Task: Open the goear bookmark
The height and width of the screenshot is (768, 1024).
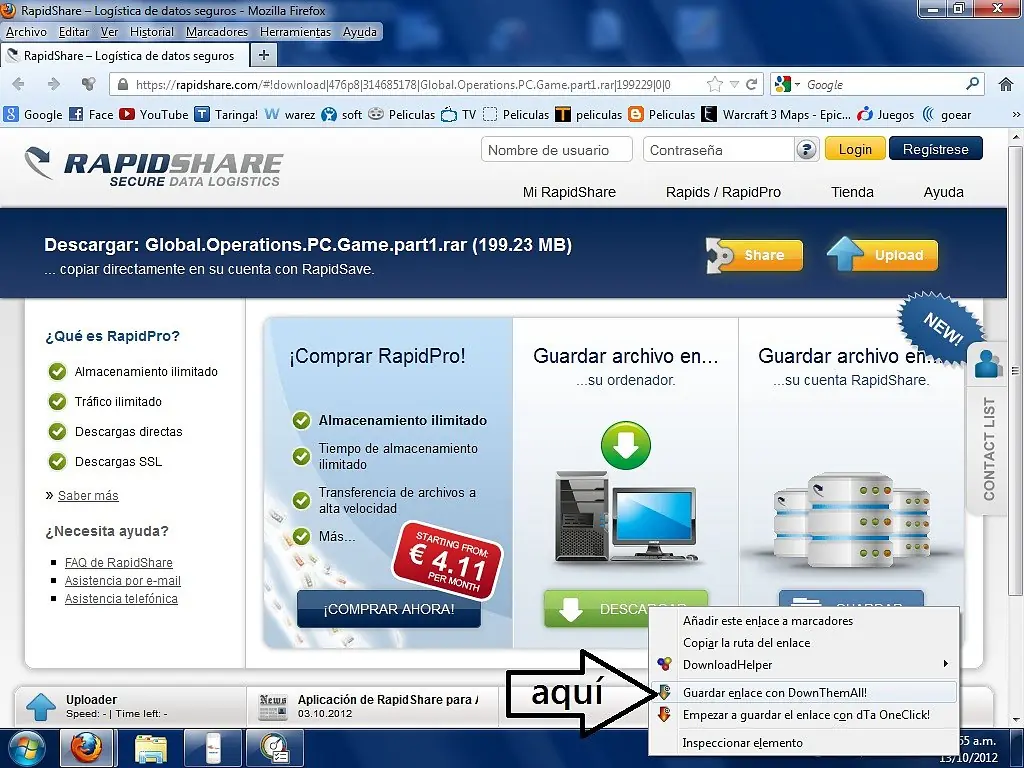Action: coord(946,115)
